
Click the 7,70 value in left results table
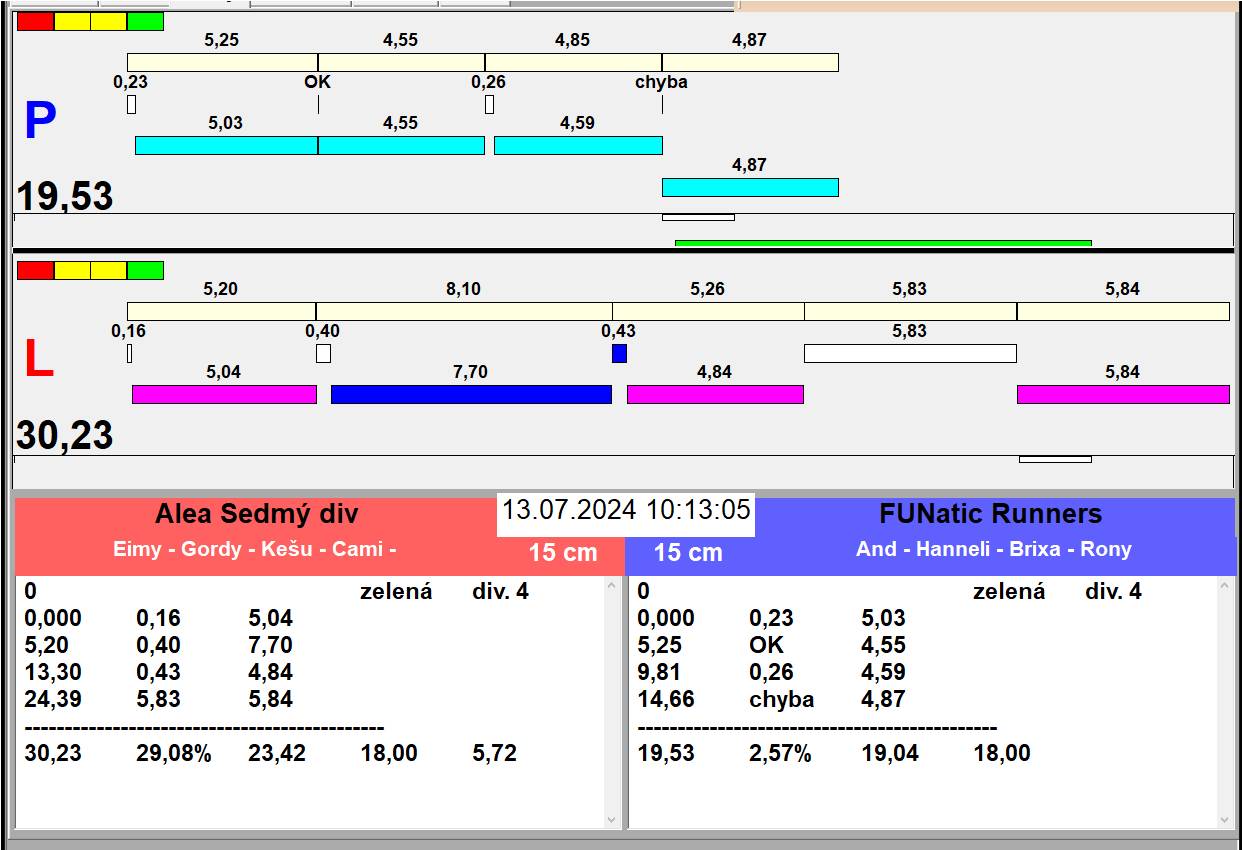pos(271,645)
